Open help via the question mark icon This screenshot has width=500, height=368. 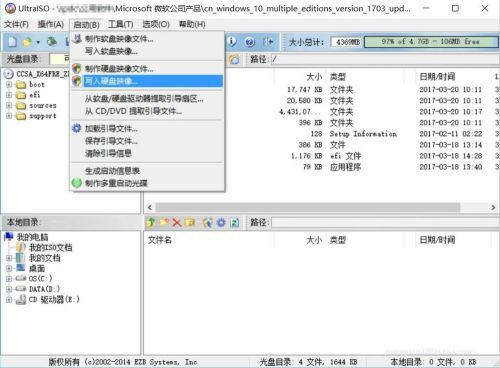pos(250,42)
